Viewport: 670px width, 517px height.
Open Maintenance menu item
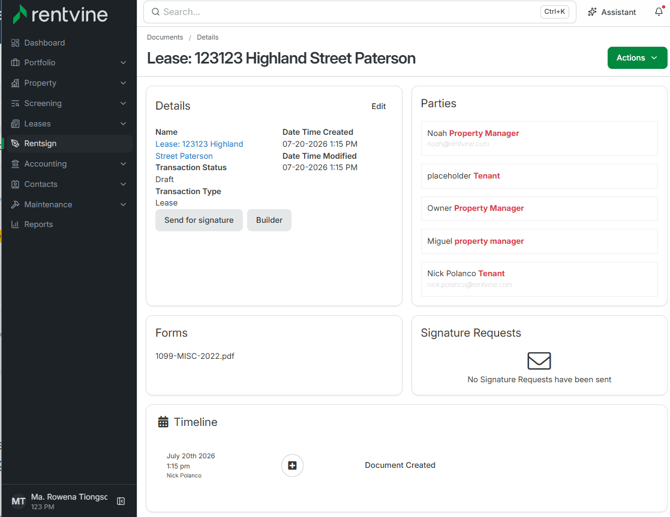tap(68, 205)
